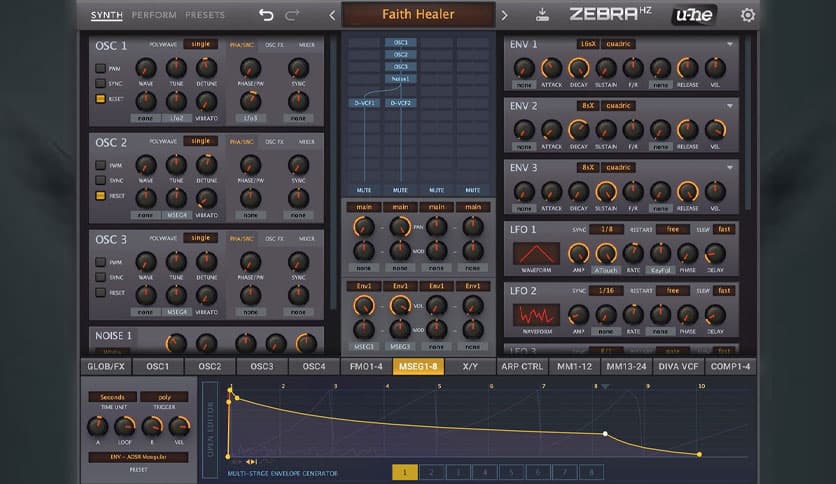This screenshot has width=836, height=484.
Task: Open the GLOB/FX bottom tab
Action: (106, 366)
